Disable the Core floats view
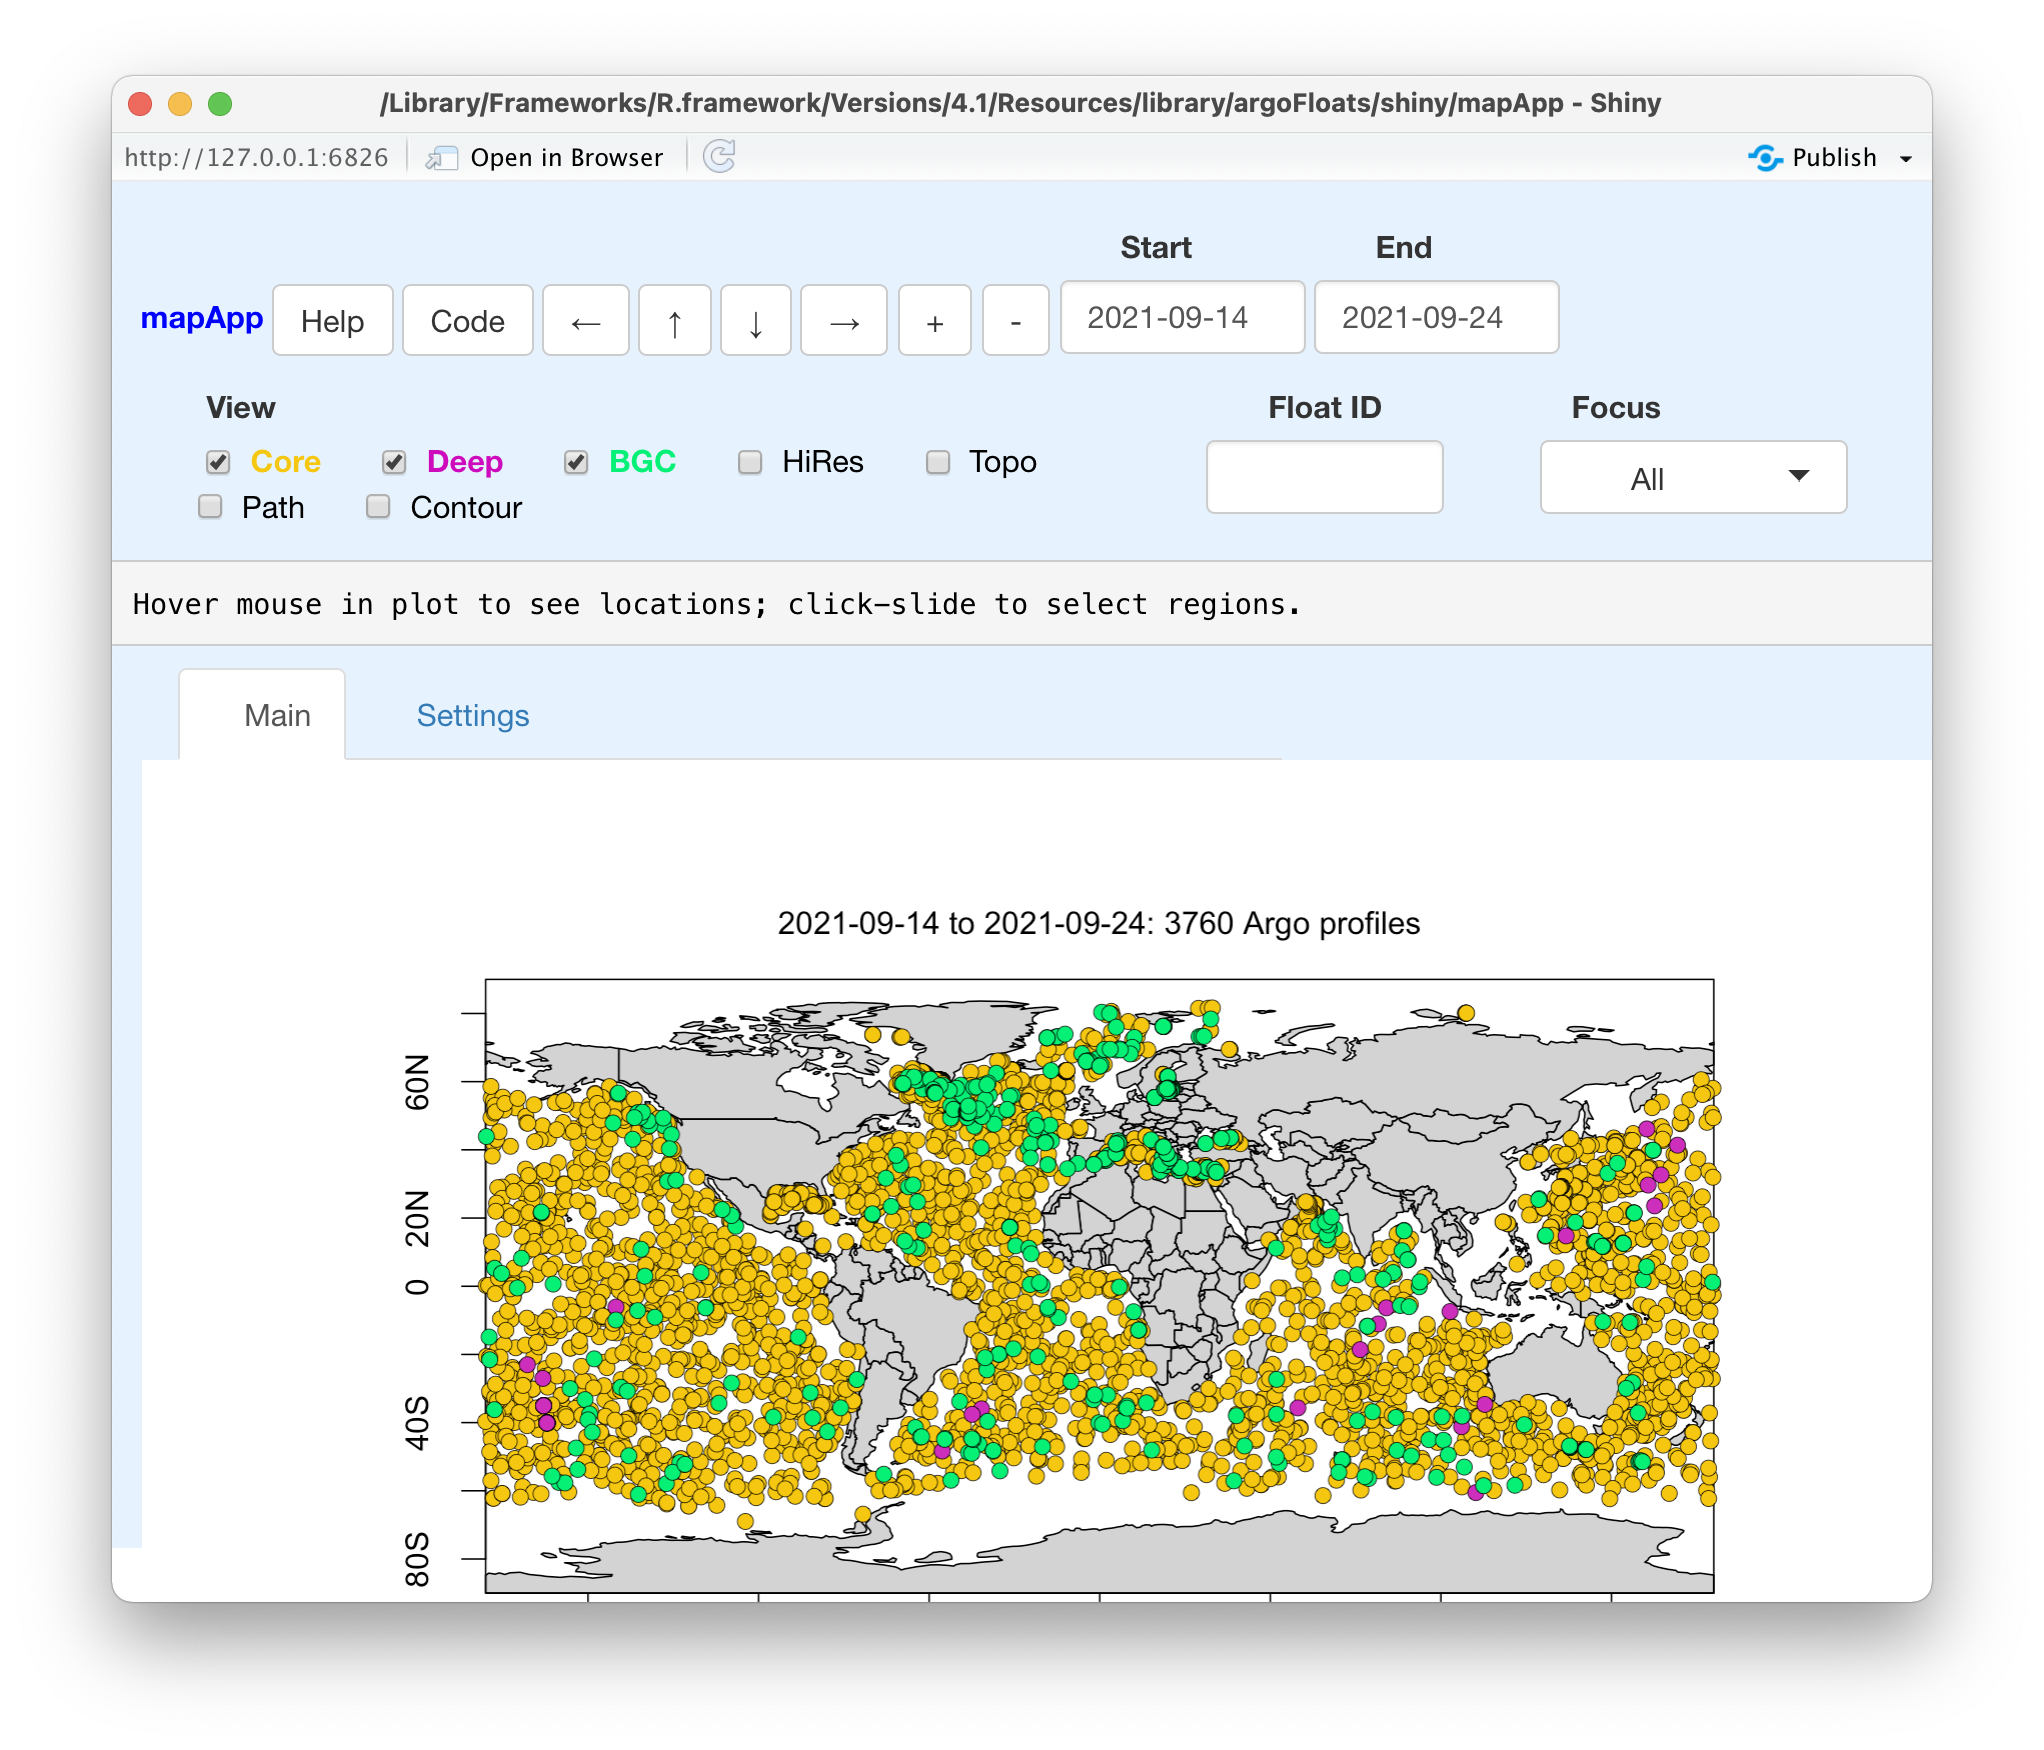The image size is (2044, 1750). [218, 462]
